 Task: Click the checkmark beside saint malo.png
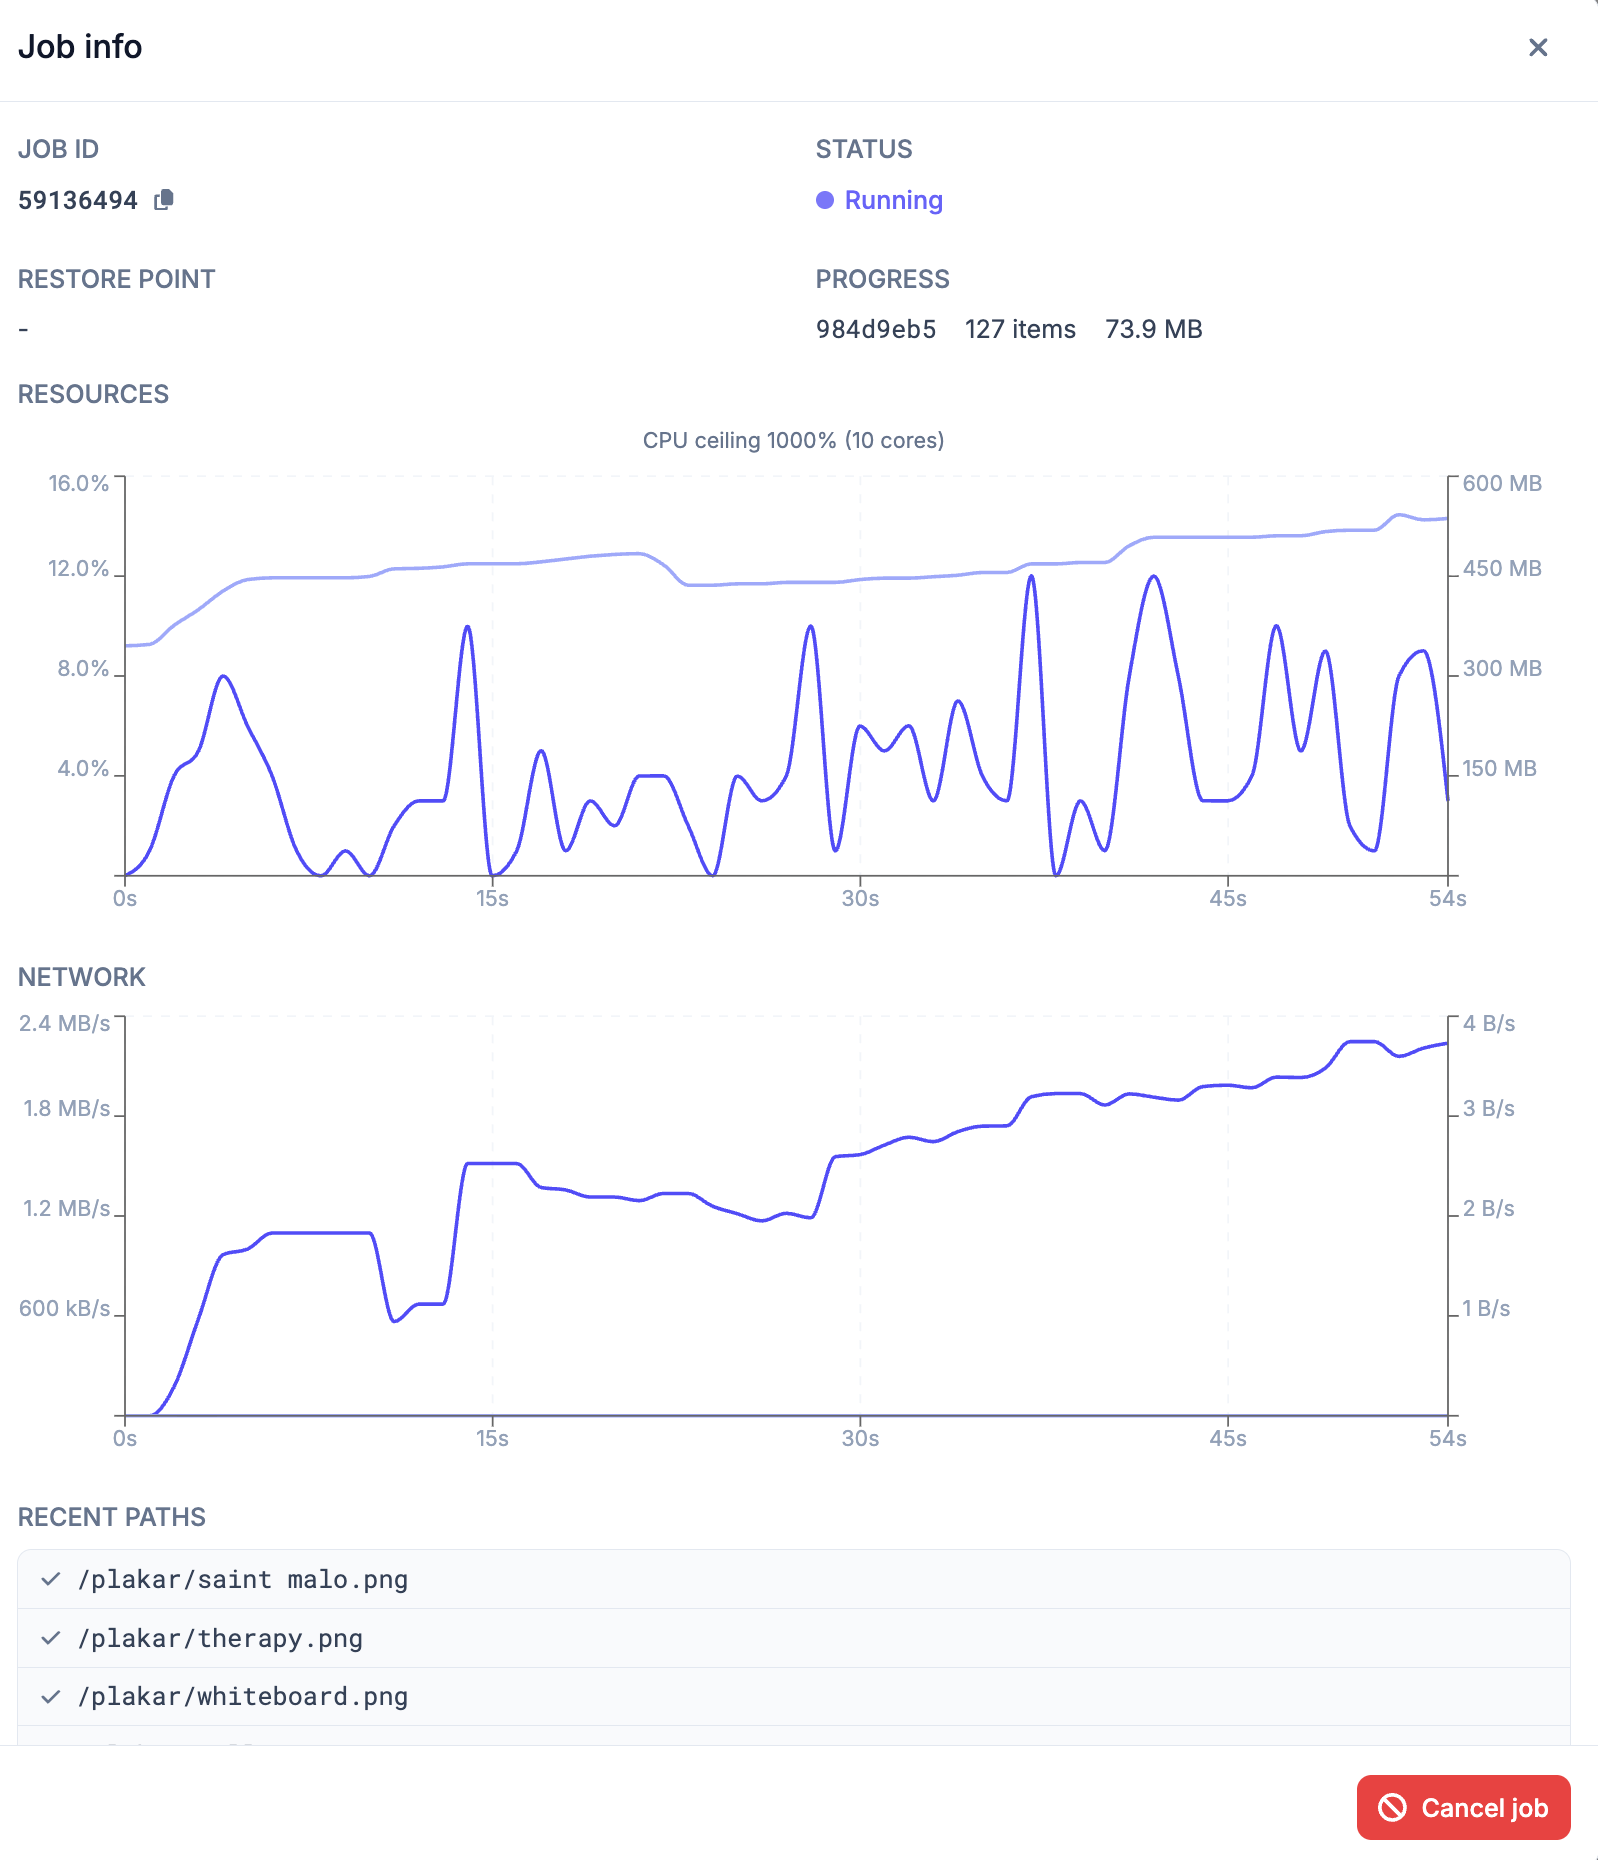point(51,1579)
